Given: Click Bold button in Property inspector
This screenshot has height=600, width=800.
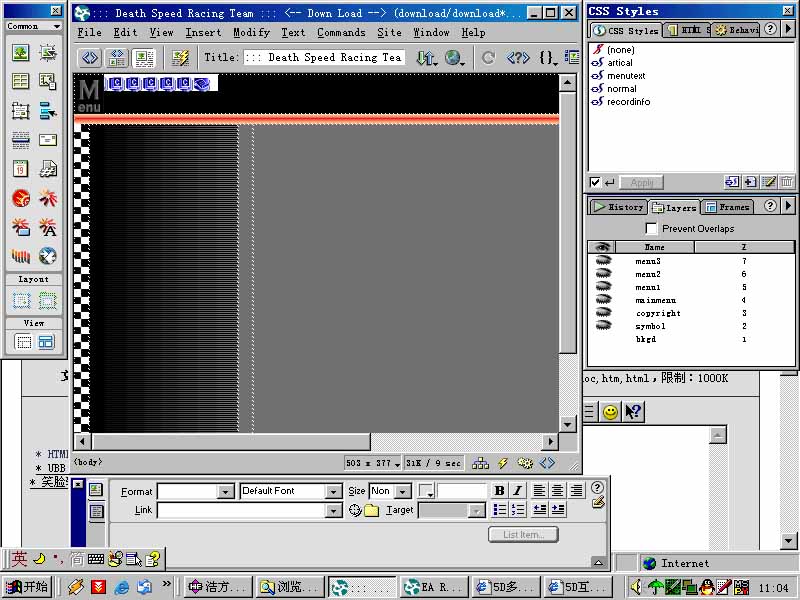Looking at the screenshot, I should (499, 491).
